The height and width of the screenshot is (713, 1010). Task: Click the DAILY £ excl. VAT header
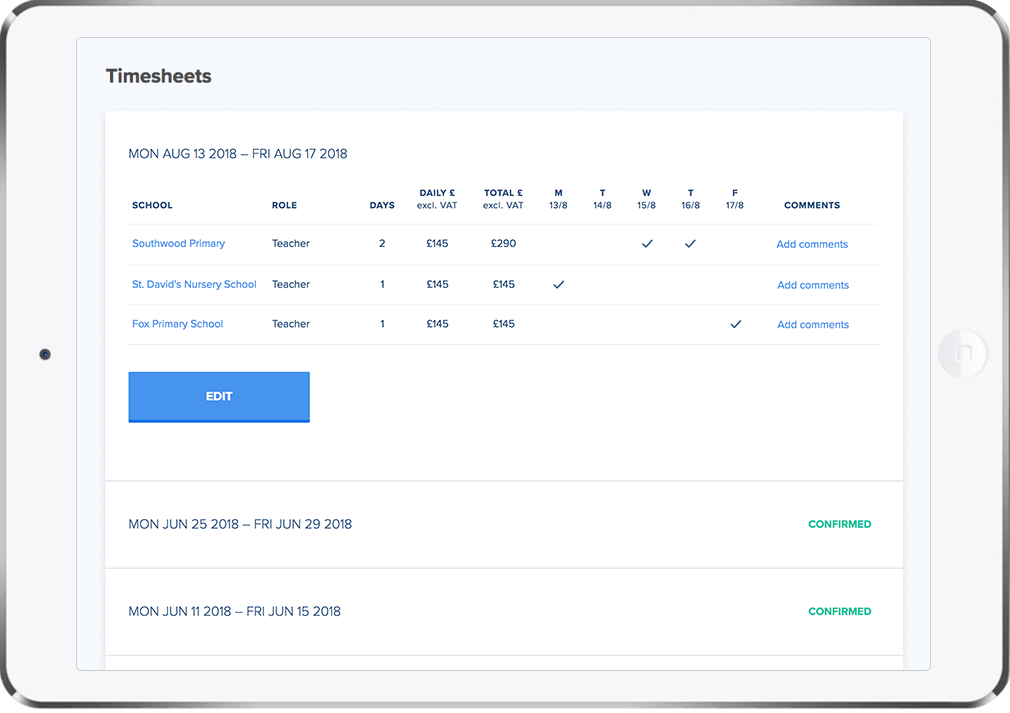437,199
